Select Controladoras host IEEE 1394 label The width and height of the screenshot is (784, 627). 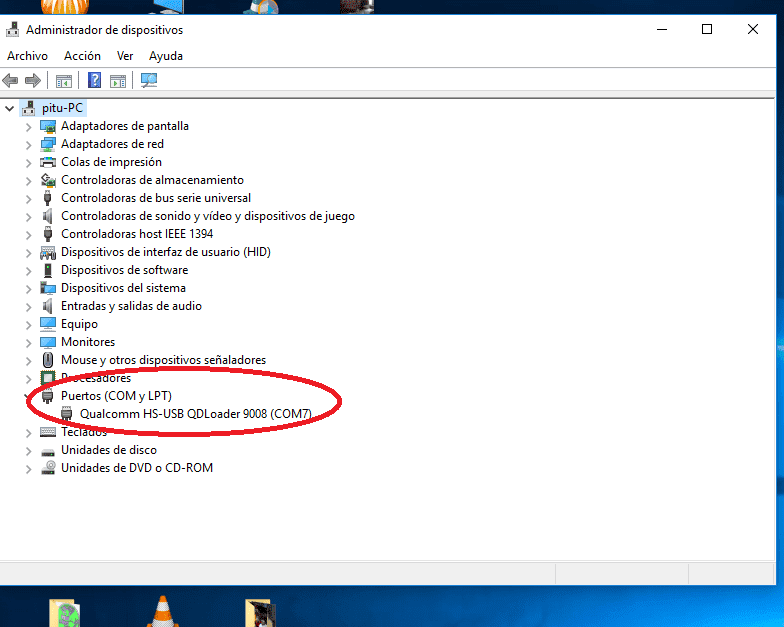(137, 234)
